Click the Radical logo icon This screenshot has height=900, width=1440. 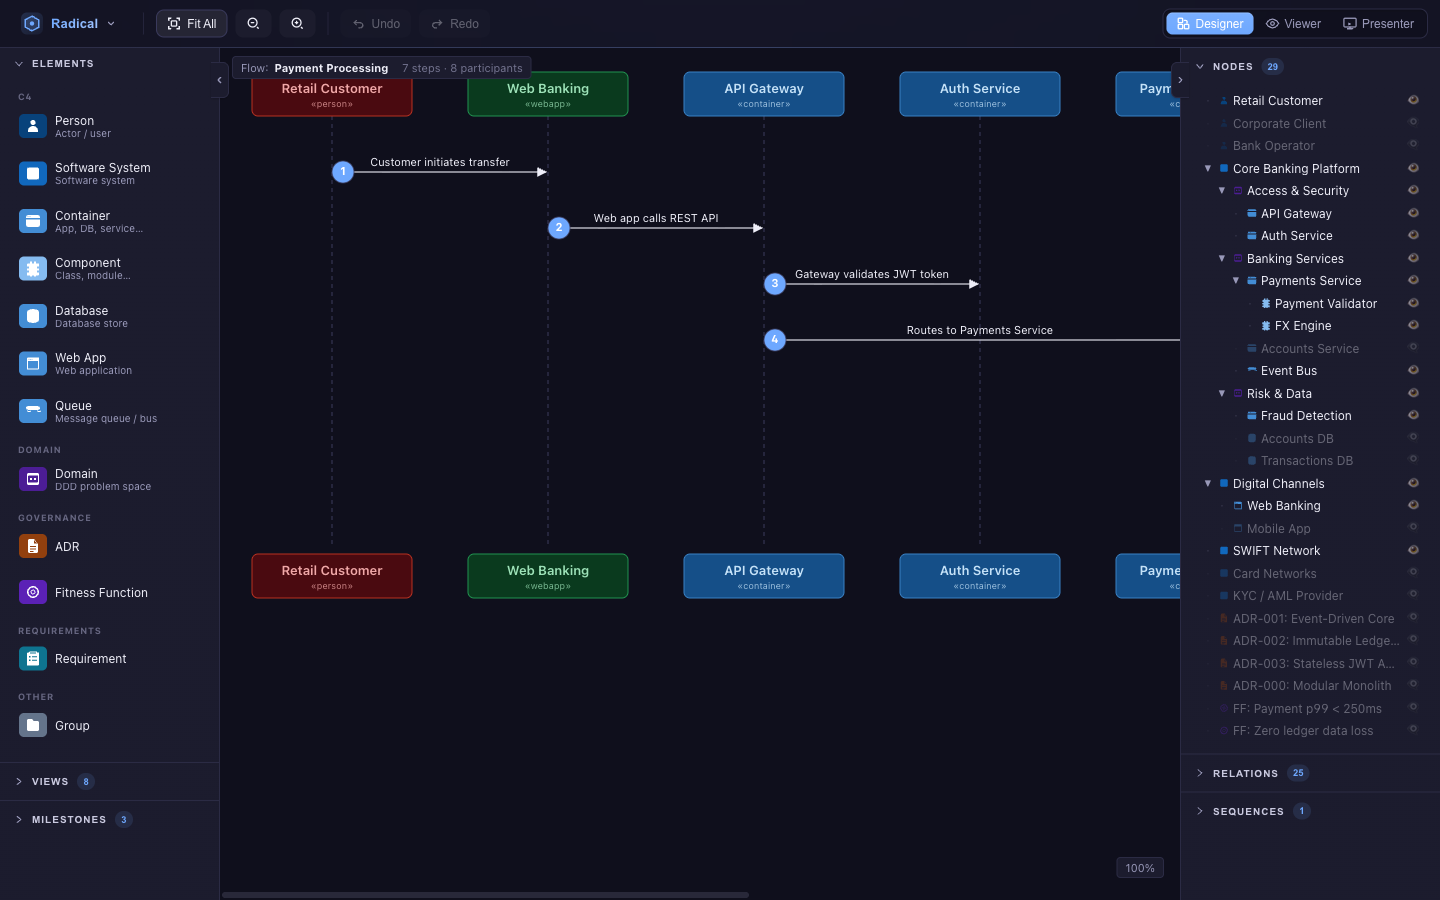tap(32, 23)
